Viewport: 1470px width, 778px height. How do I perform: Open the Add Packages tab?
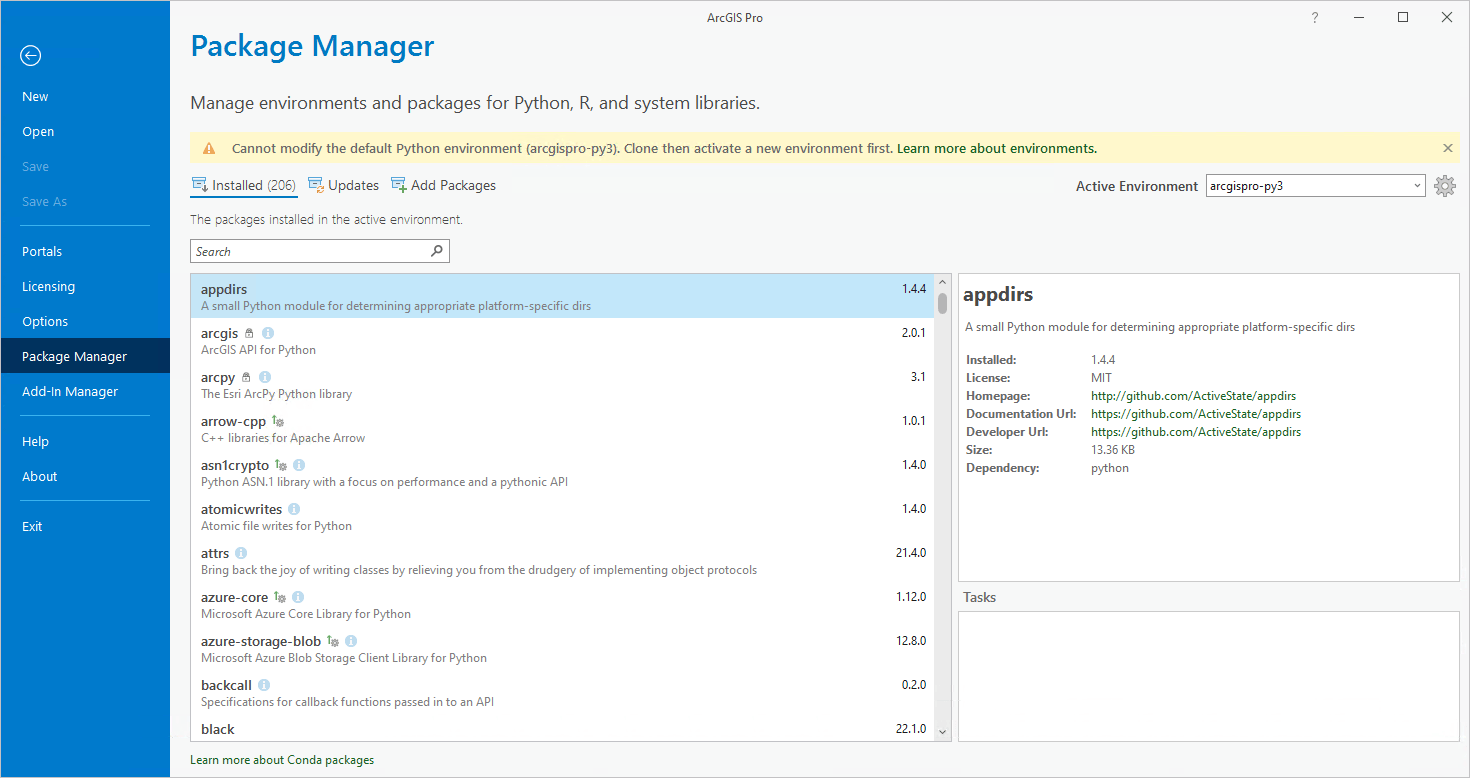coord(444,184)
